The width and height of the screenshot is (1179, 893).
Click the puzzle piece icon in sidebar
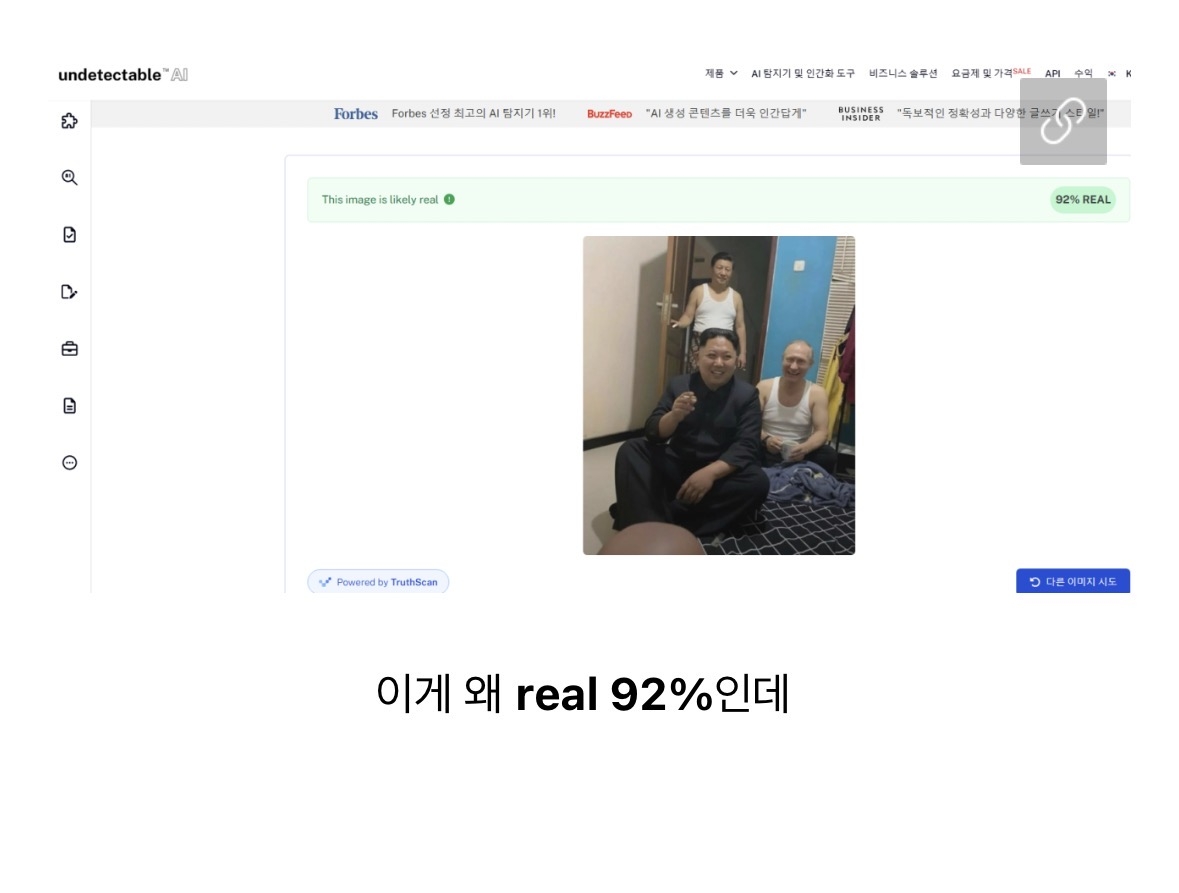click(x=69, y=121)
